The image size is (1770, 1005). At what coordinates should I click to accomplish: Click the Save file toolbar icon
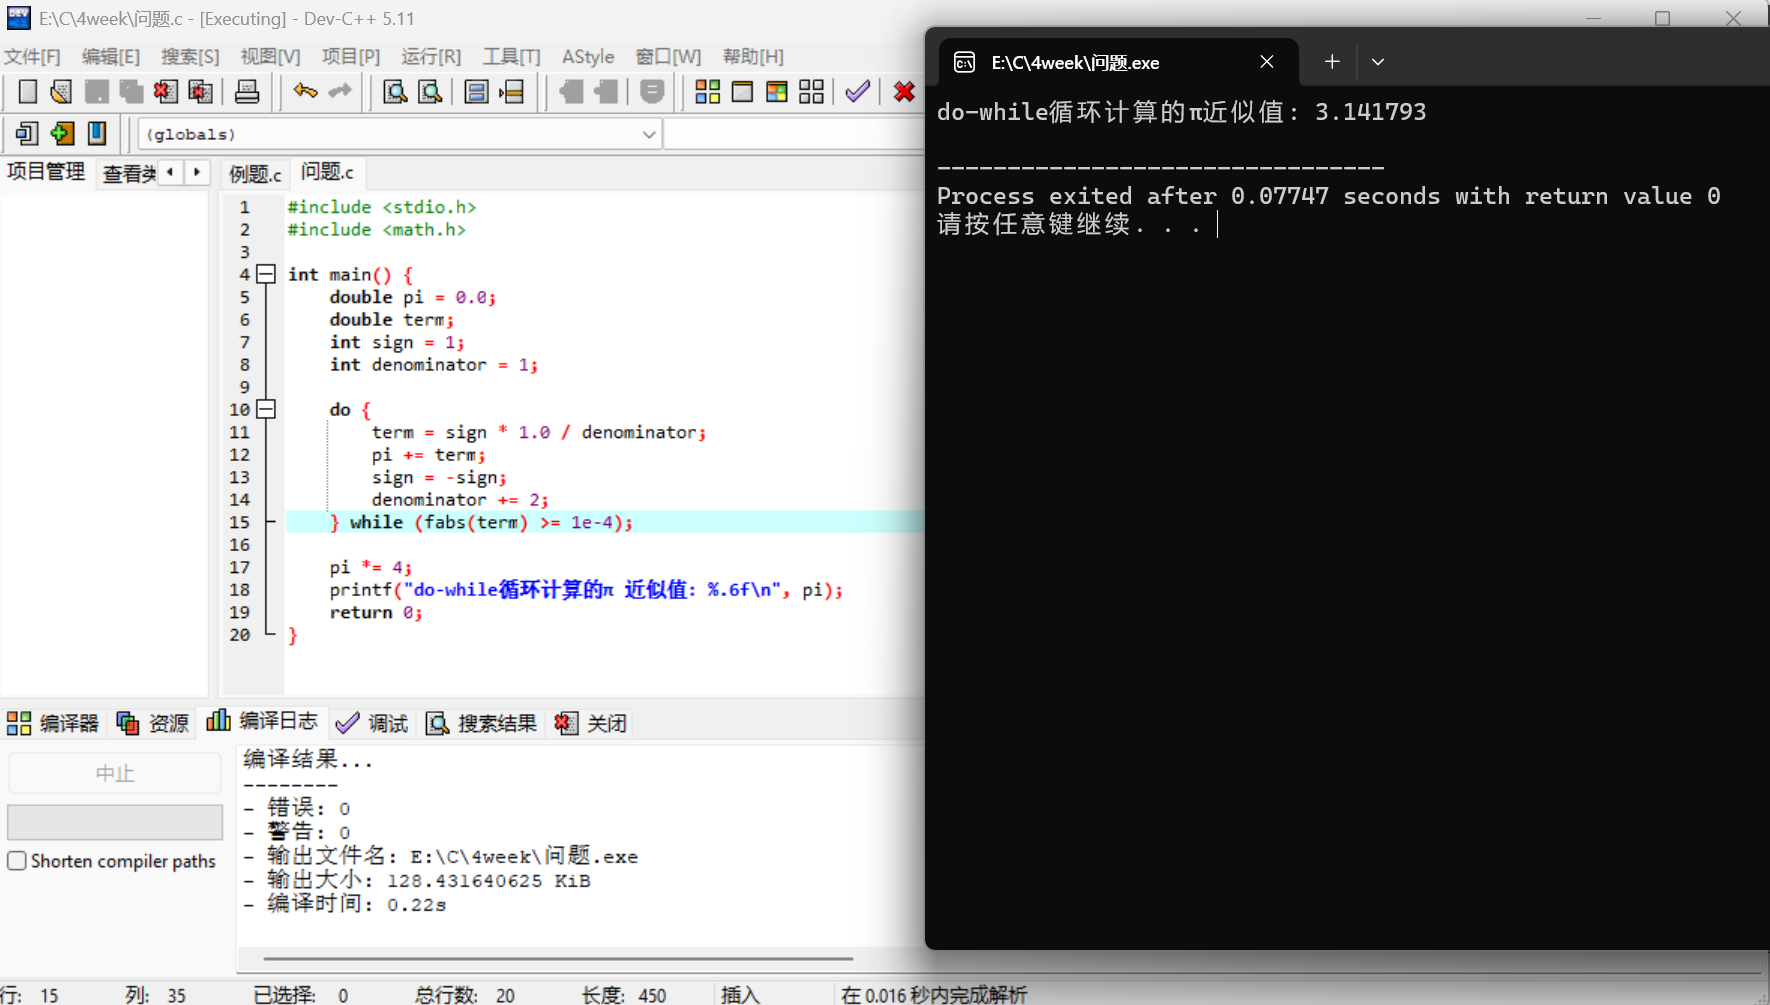[x=97, y=92]
